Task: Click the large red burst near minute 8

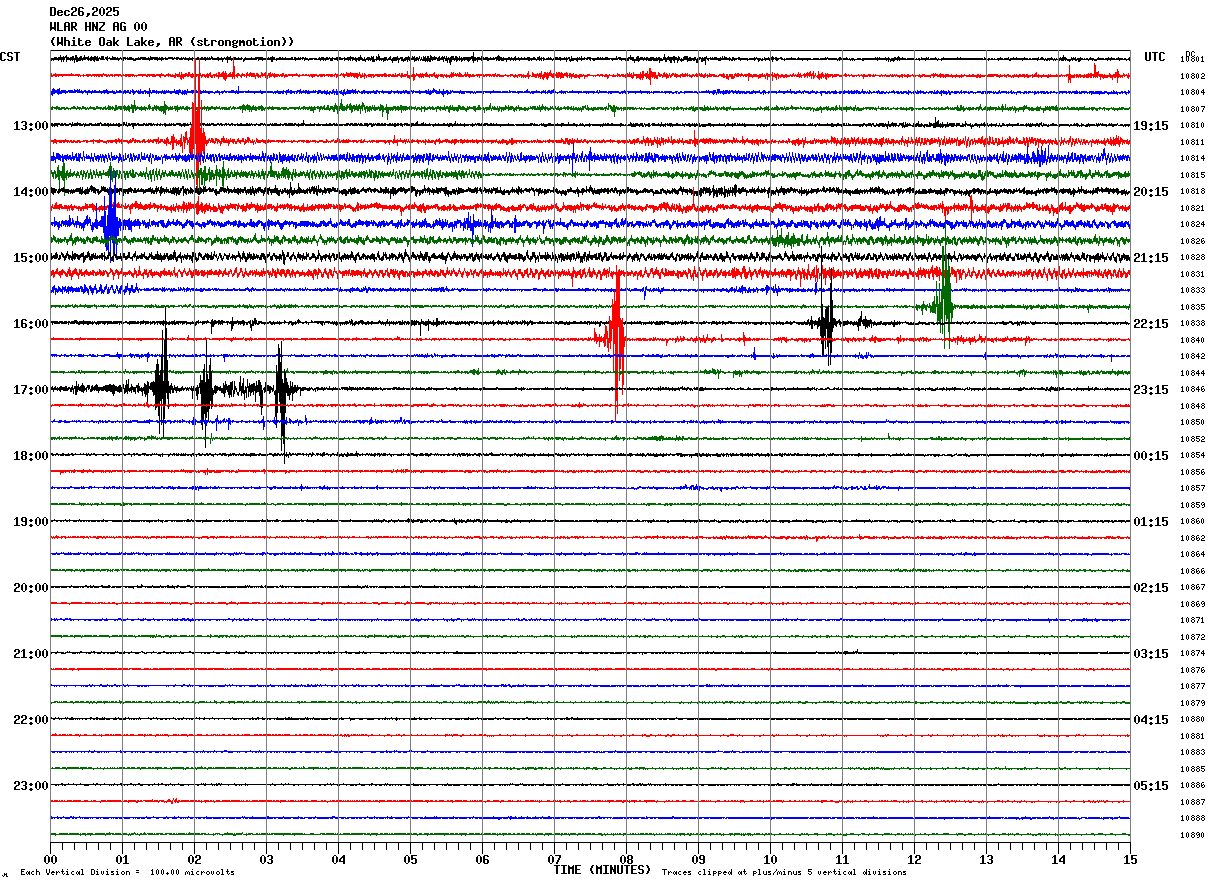Action: [x=616, y=340]
